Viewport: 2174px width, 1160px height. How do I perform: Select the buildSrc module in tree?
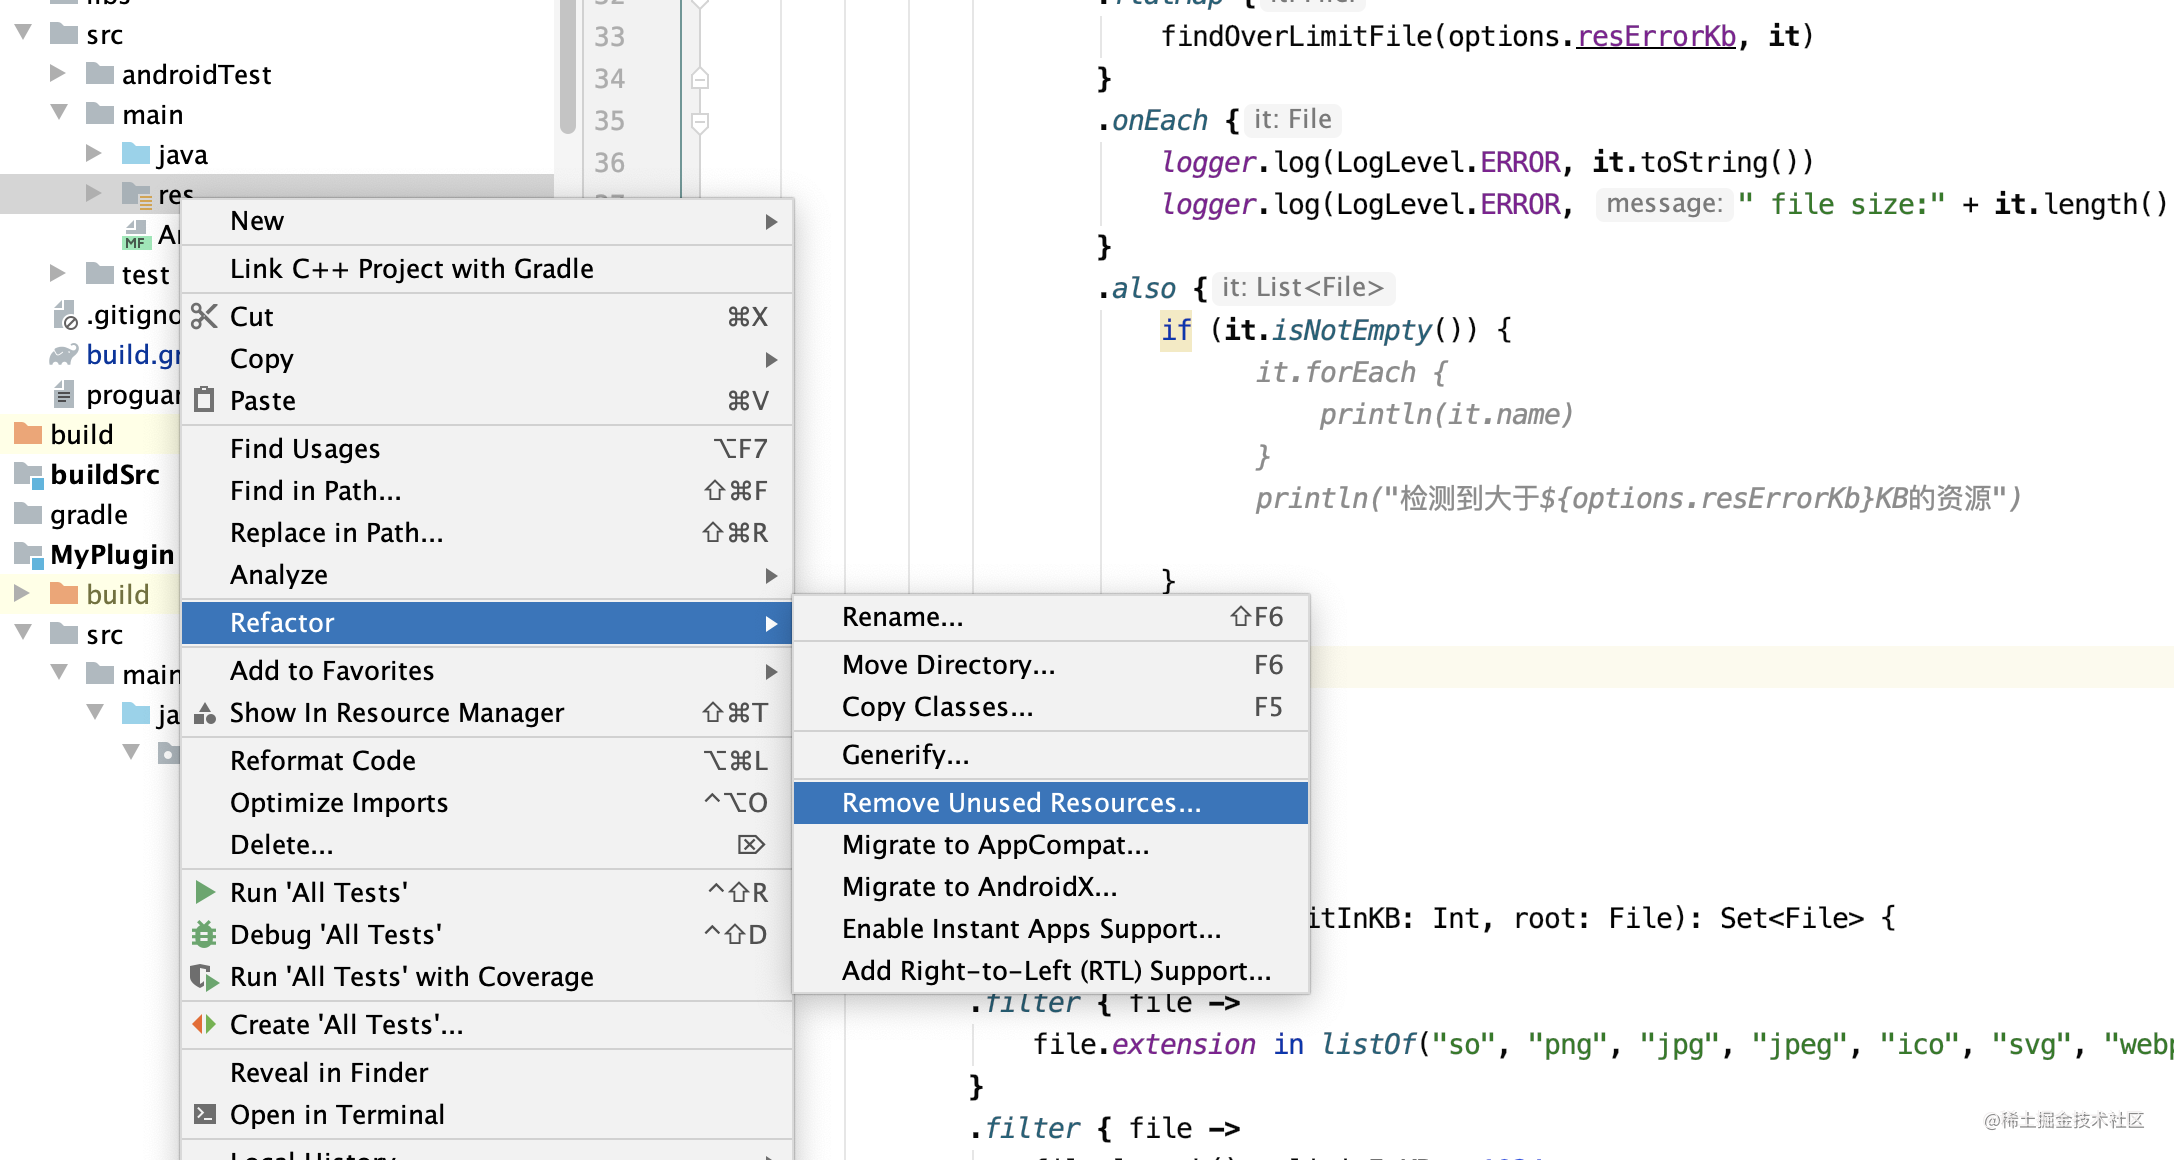(x=104, y=474)
